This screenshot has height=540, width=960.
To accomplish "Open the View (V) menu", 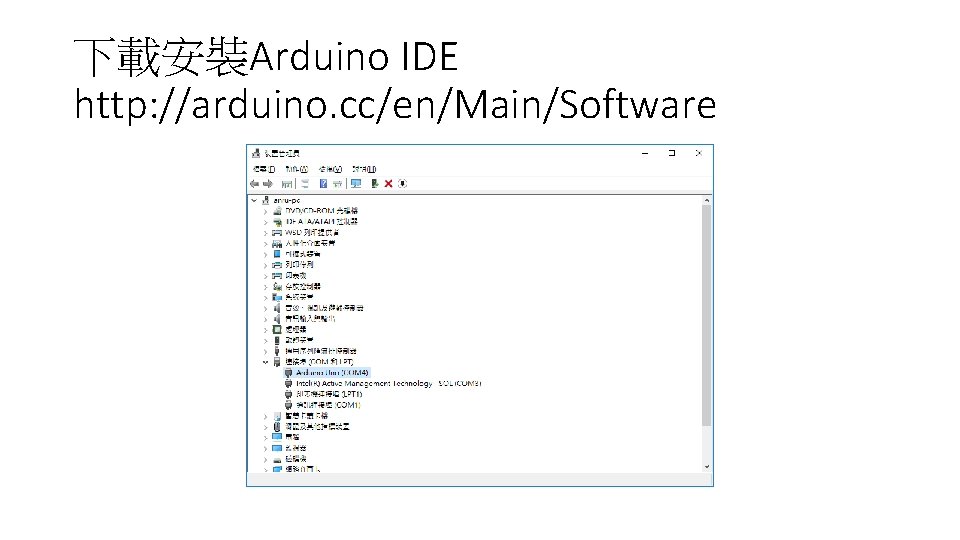I will [x=331, y=169].
